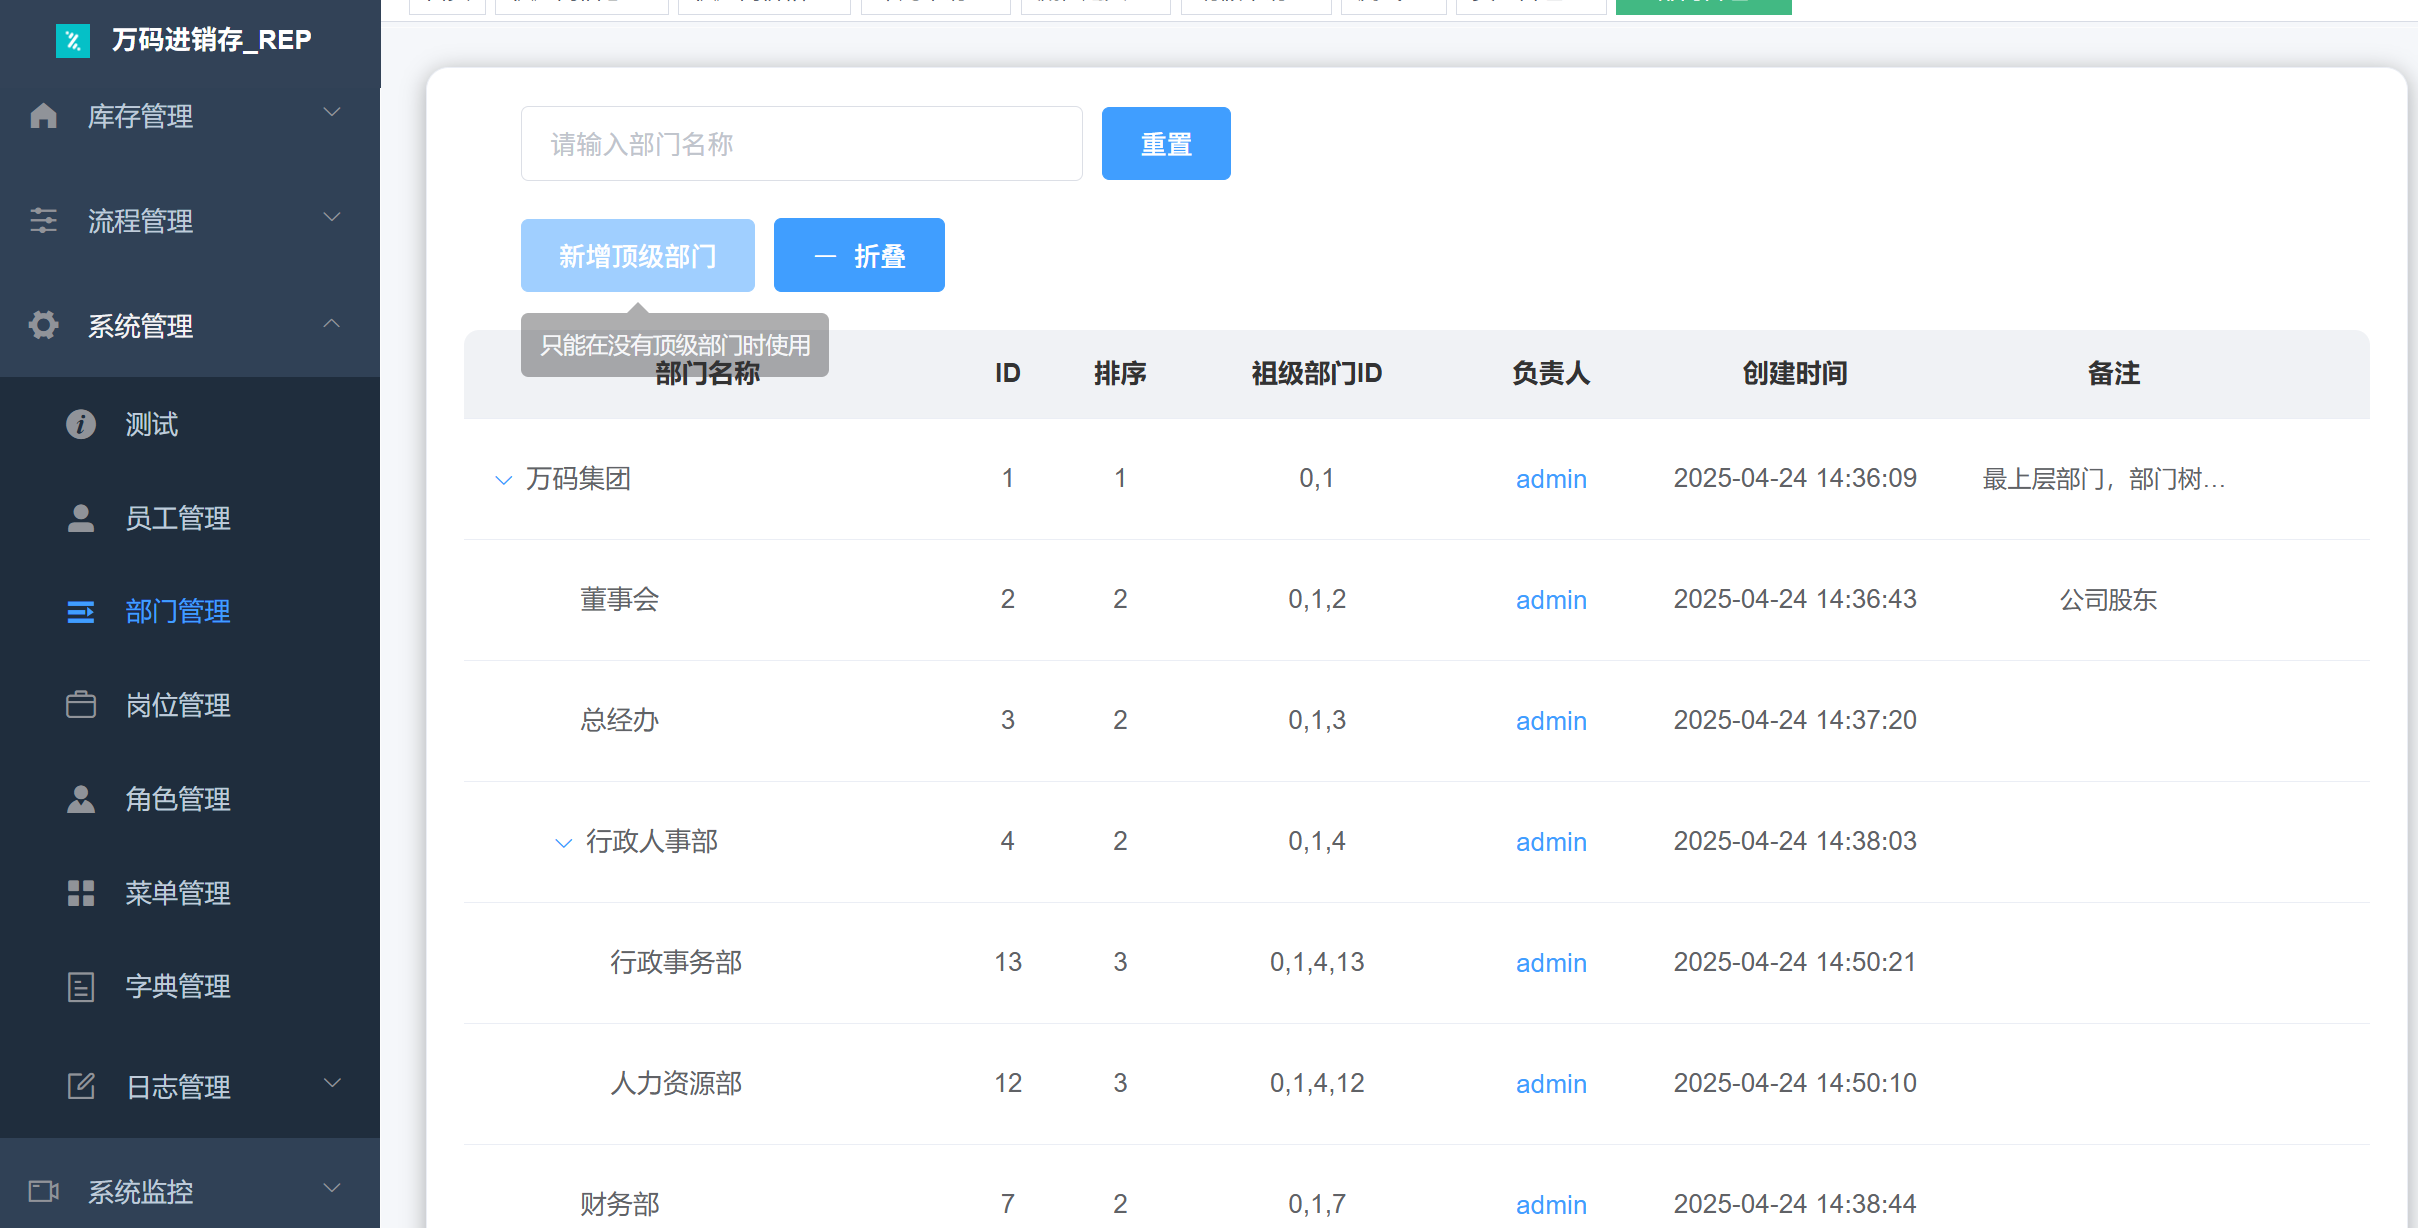Focus the 请输入部门名称 search field
2418x1228 pixels.
pyautogui.click(x=802, y=144)
